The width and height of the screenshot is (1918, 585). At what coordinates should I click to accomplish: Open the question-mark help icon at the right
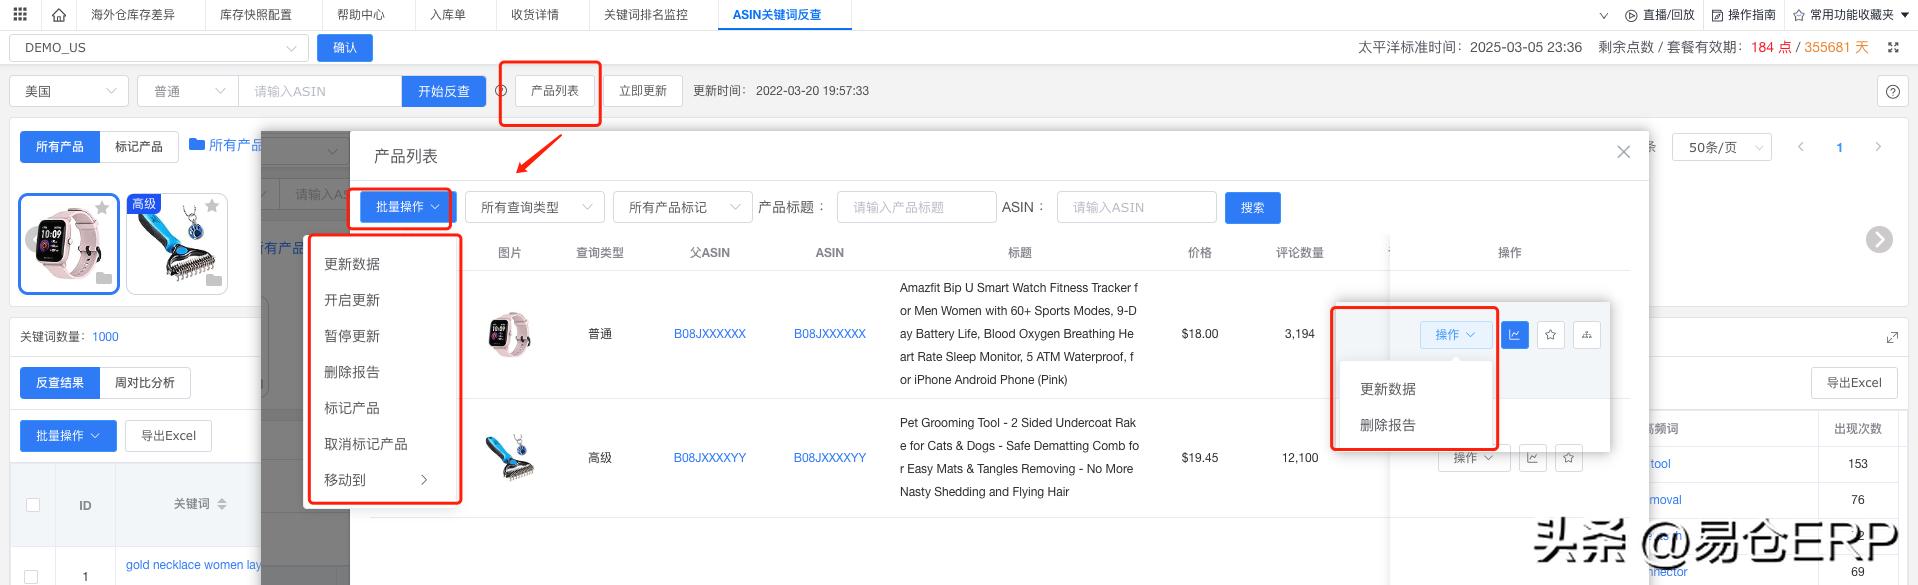coord(1892,91)
